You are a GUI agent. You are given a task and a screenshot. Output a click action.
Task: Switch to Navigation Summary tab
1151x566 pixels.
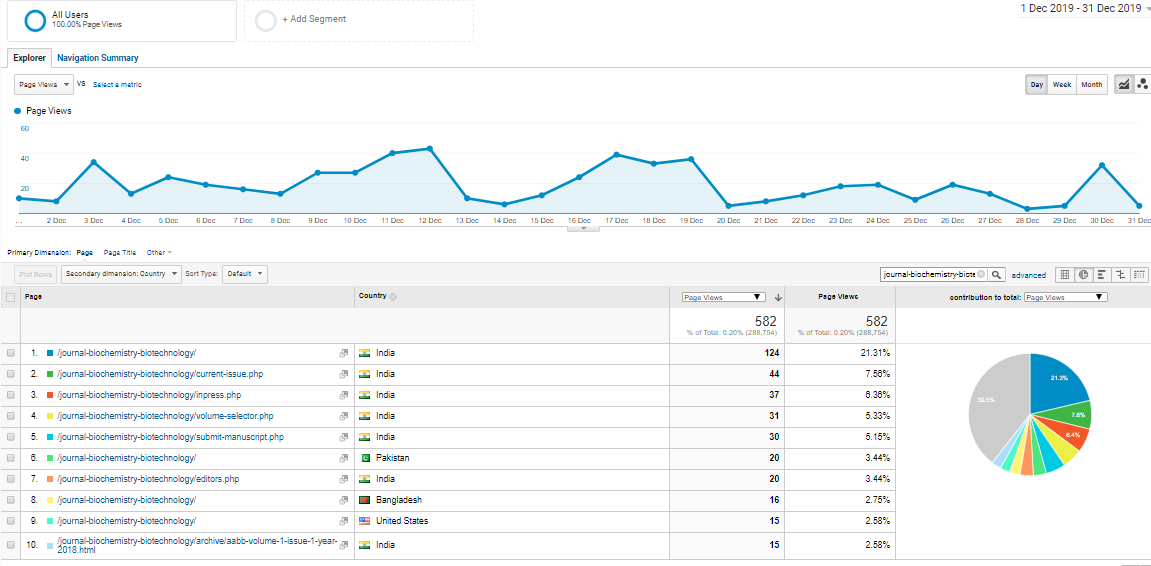pos(98,58)
